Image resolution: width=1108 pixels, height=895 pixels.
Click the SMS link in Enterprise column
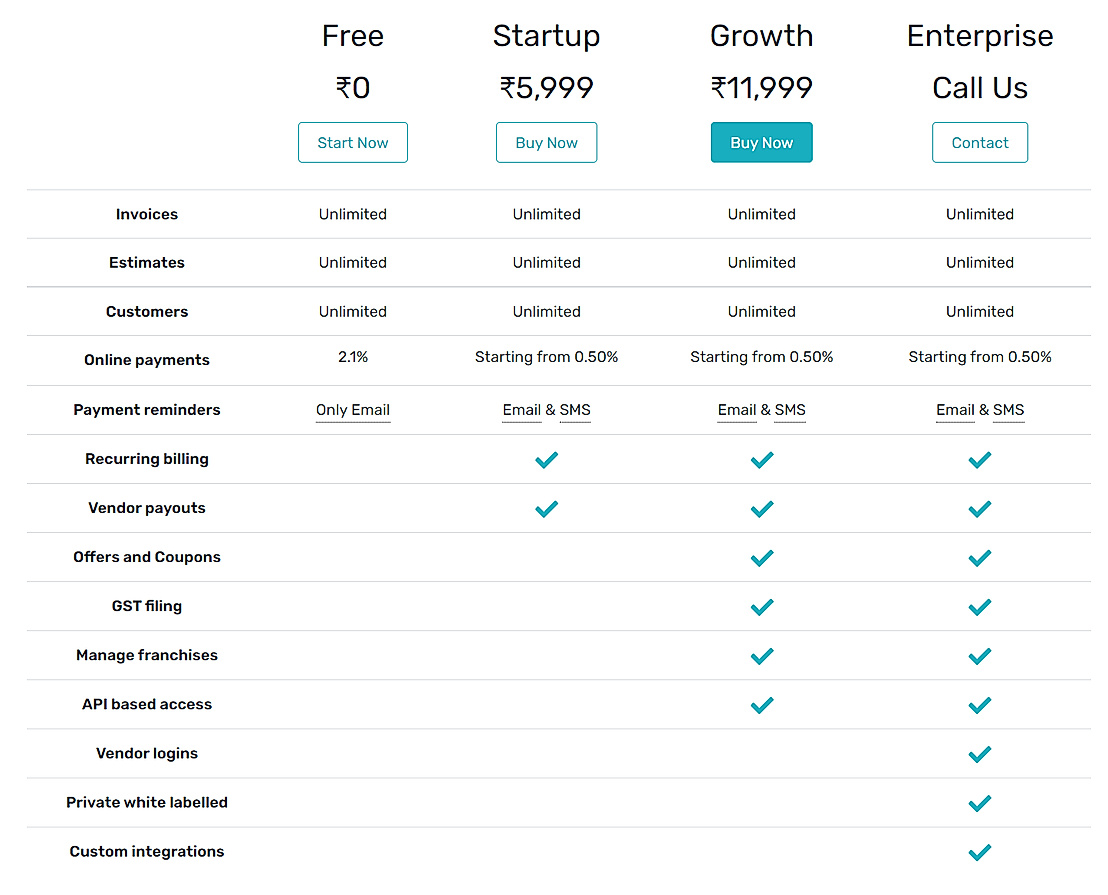[1008, 410]
